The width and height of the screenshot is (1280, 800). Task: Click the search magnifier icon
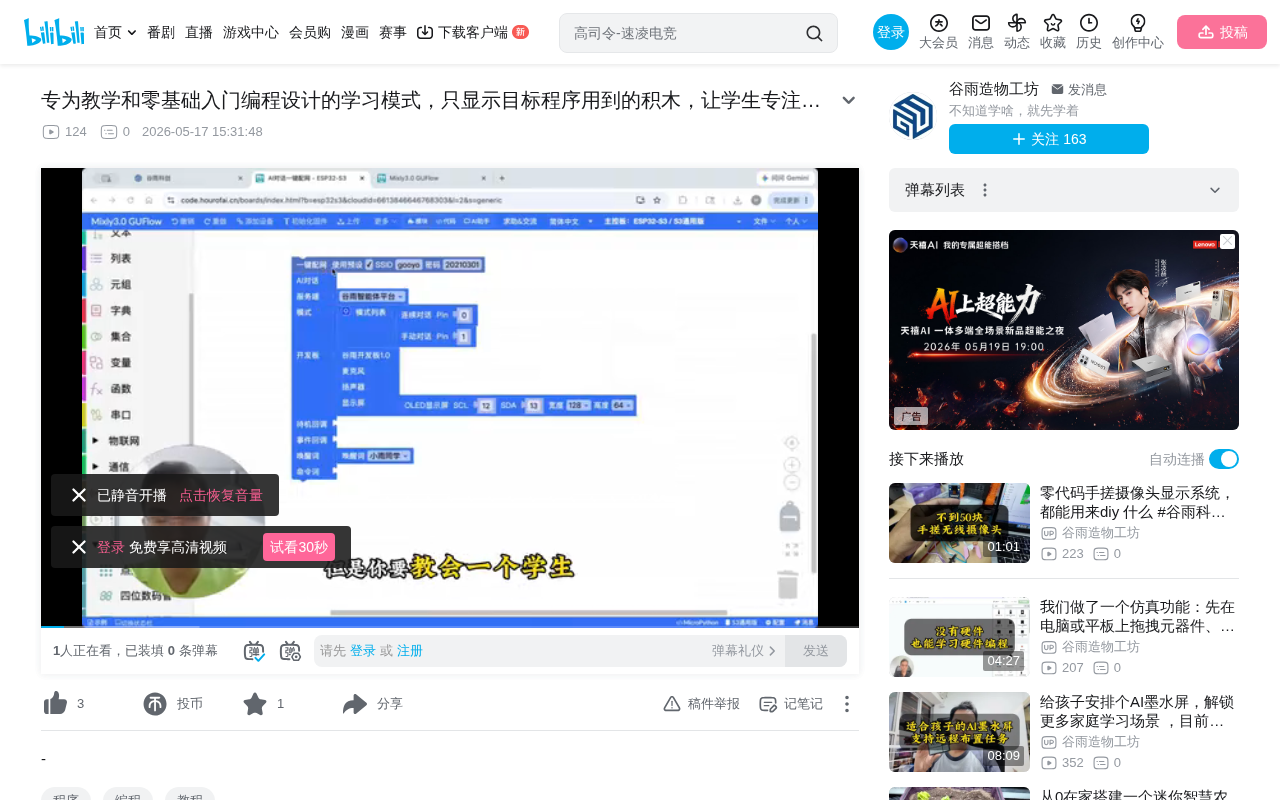814,33
